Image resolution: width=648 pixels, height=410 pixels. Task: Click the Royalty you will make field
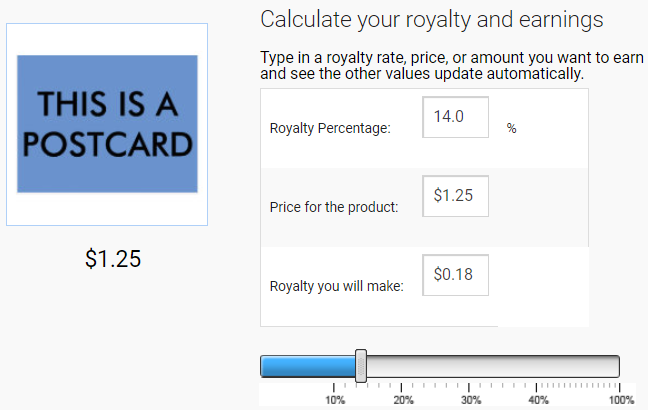tap(455, 275)
